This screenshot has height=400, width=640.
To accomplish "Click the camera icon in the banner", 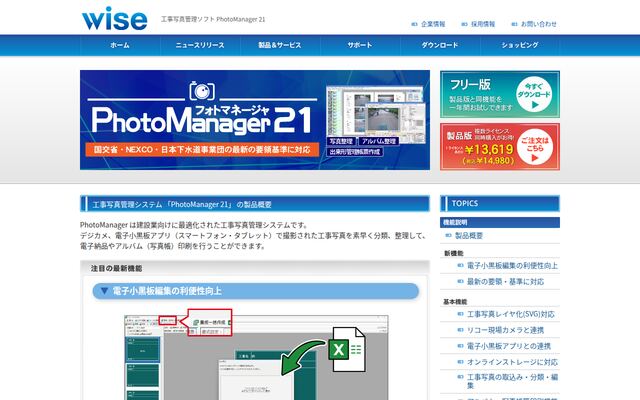I will 202,91.
